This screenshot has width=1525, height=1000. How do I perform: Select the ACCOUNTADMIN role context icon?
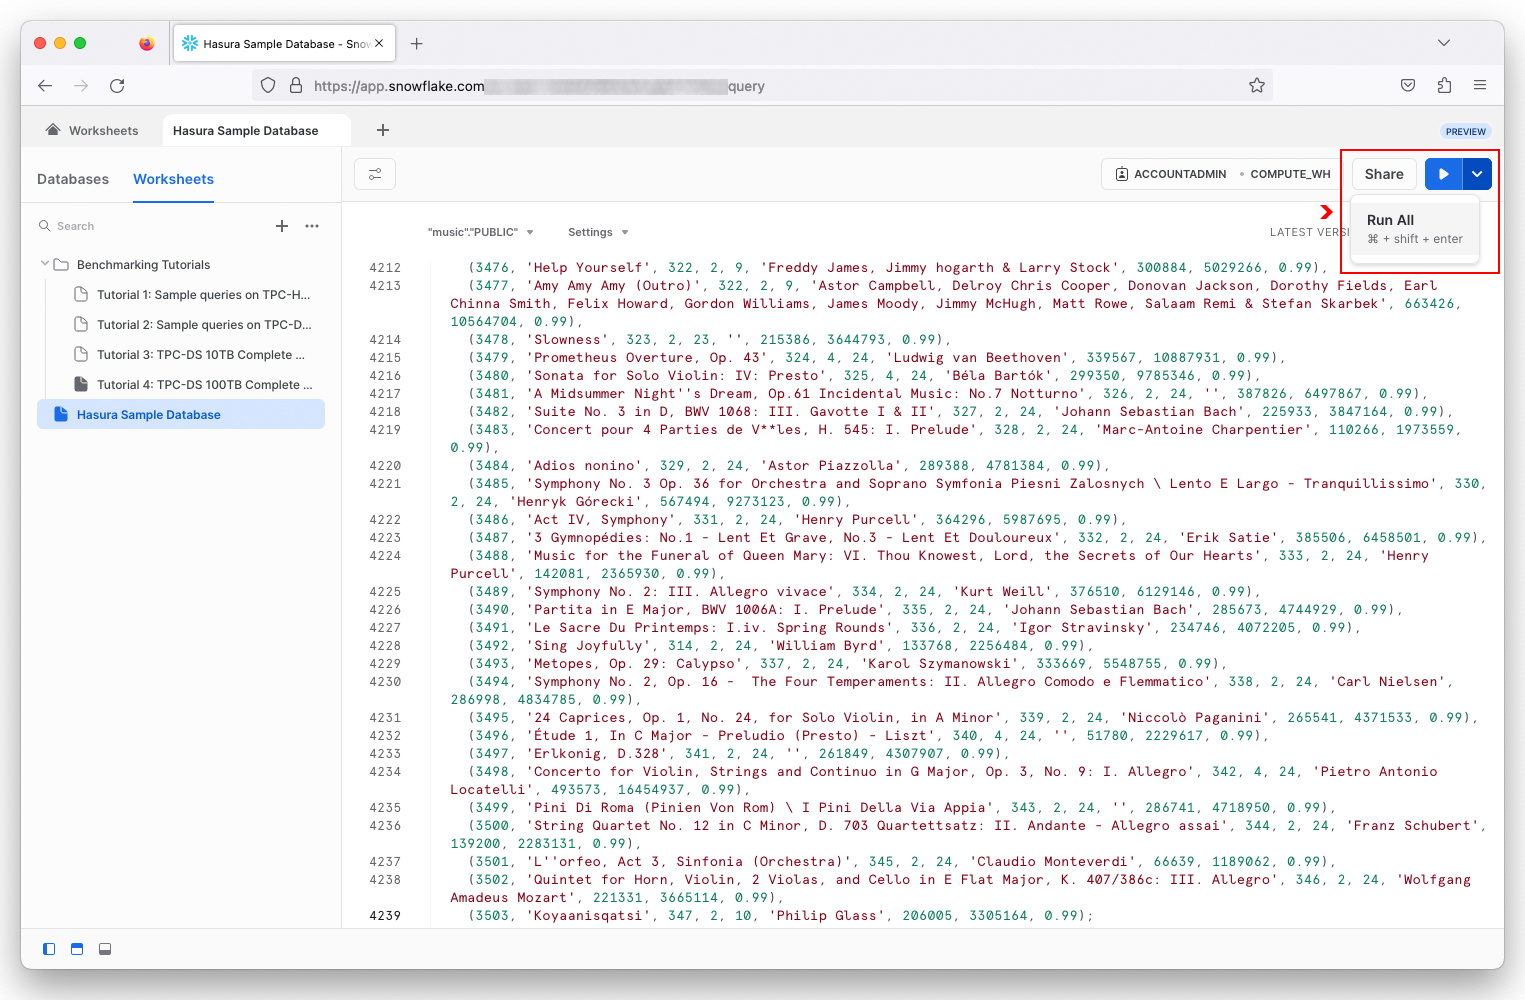(1120, 173)
